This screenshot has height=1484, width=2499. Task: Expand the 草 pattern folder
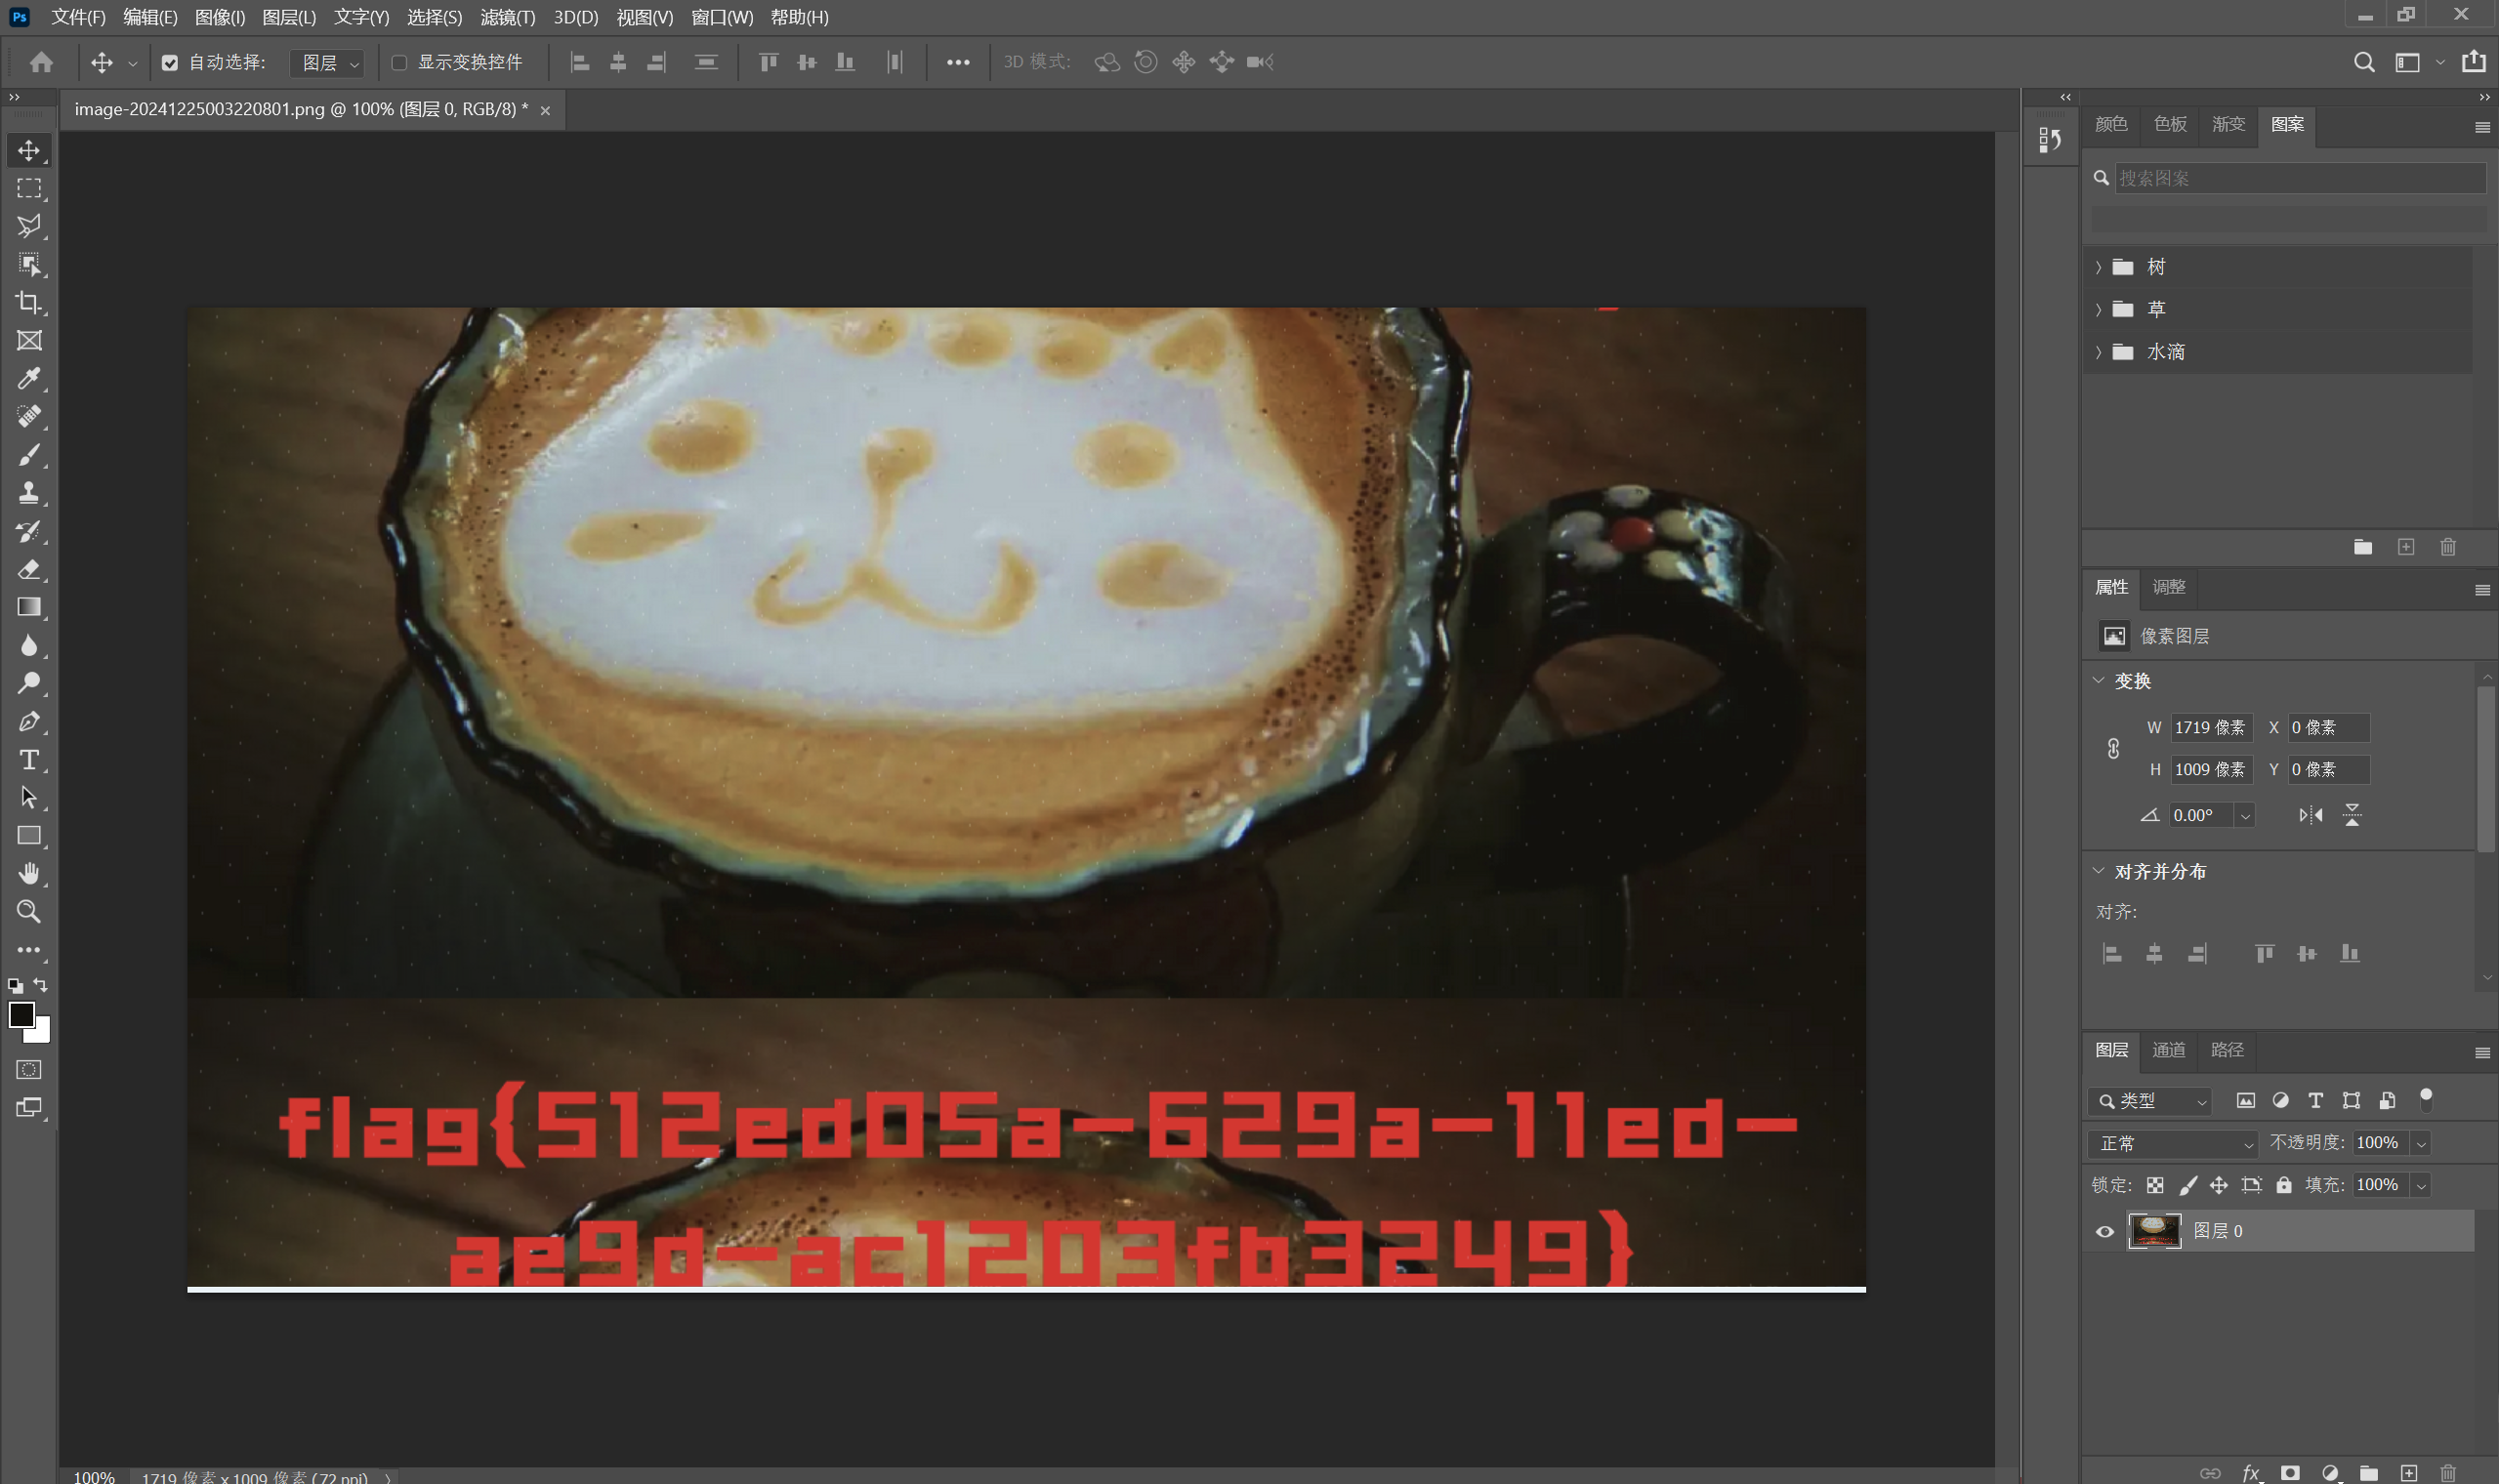pyautogui.click(x=2098, y=310)
